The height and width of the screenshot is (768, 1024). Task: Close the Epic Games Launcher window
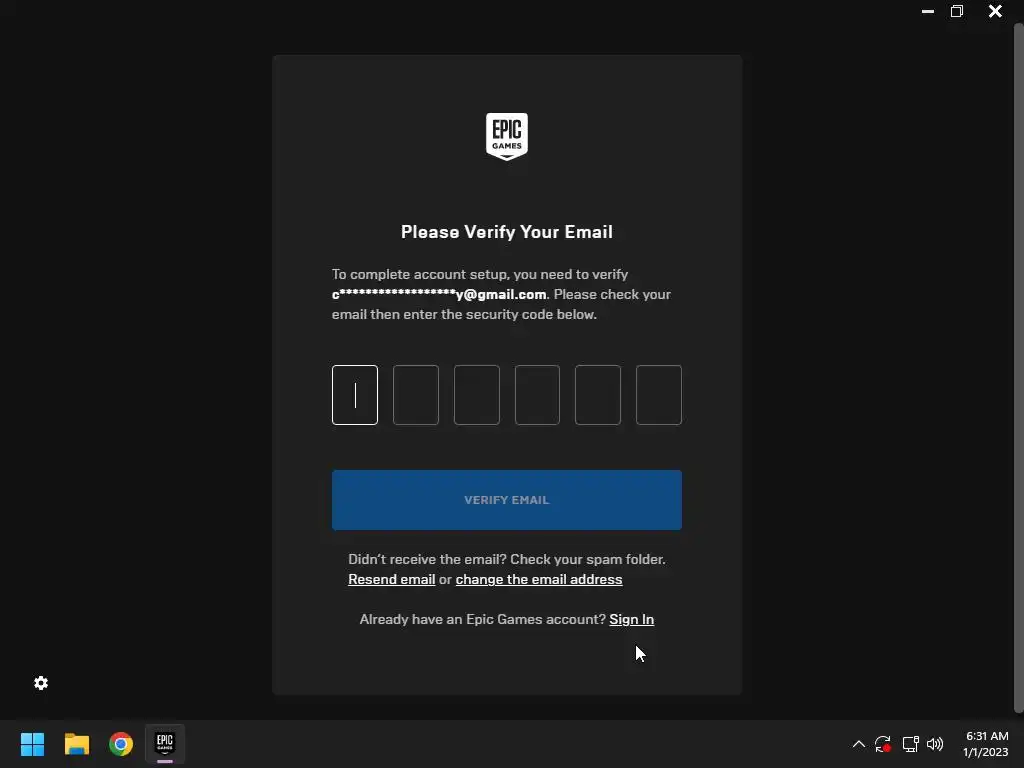[995, 11]
